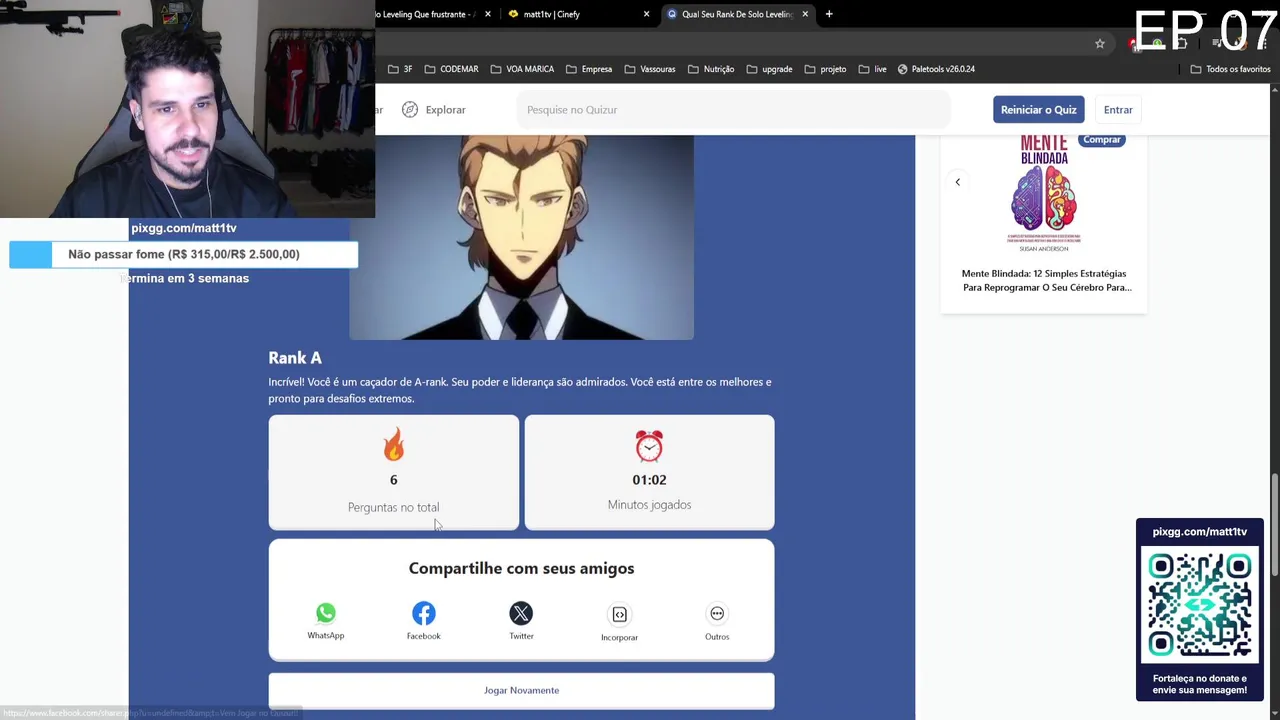
Task: Click Jogar Novamente button
Action: point(521,690)
